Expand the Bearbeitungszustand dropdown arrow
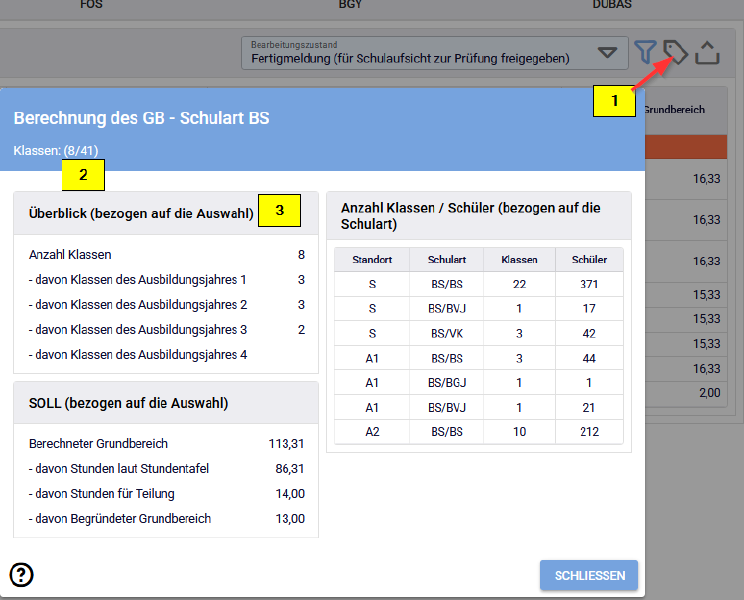This screenshot has width=744, height=600. [x=607, y=52]
